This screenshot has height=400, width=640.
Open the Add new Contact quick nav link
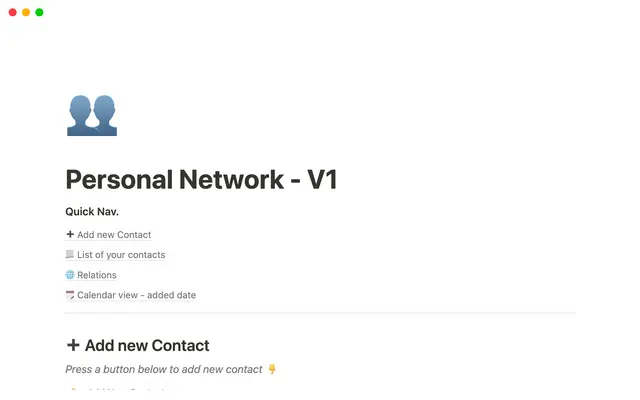tap(114, 235)
